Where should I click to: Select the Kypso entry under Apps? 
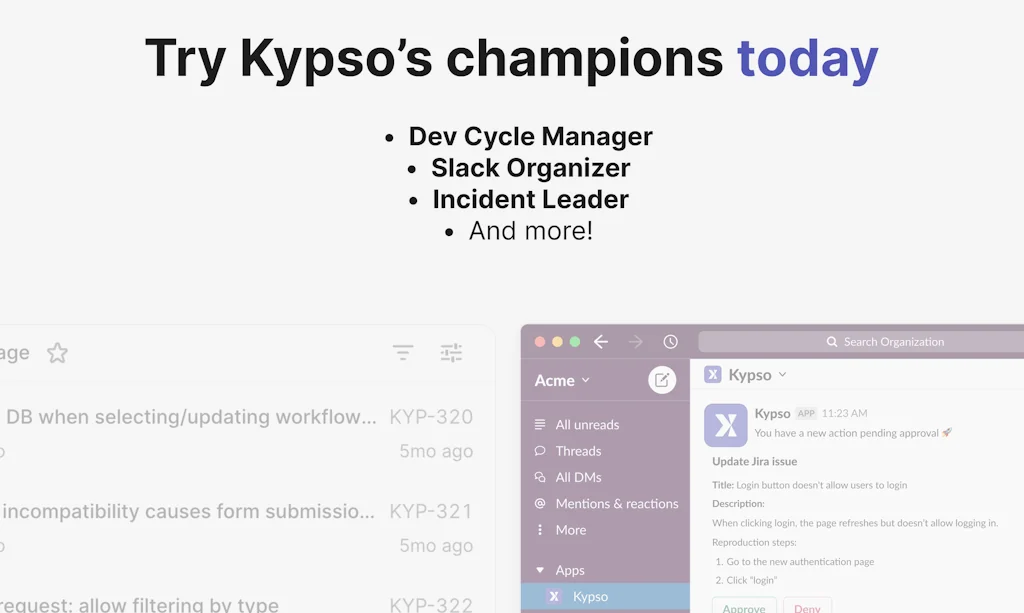click(592, 596)
